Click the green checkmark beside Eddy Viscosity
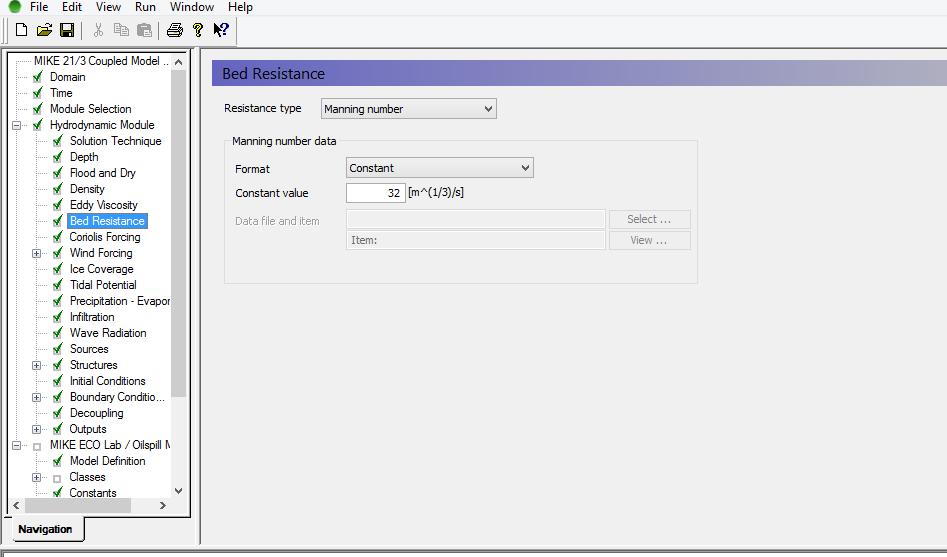 (58, 205)
